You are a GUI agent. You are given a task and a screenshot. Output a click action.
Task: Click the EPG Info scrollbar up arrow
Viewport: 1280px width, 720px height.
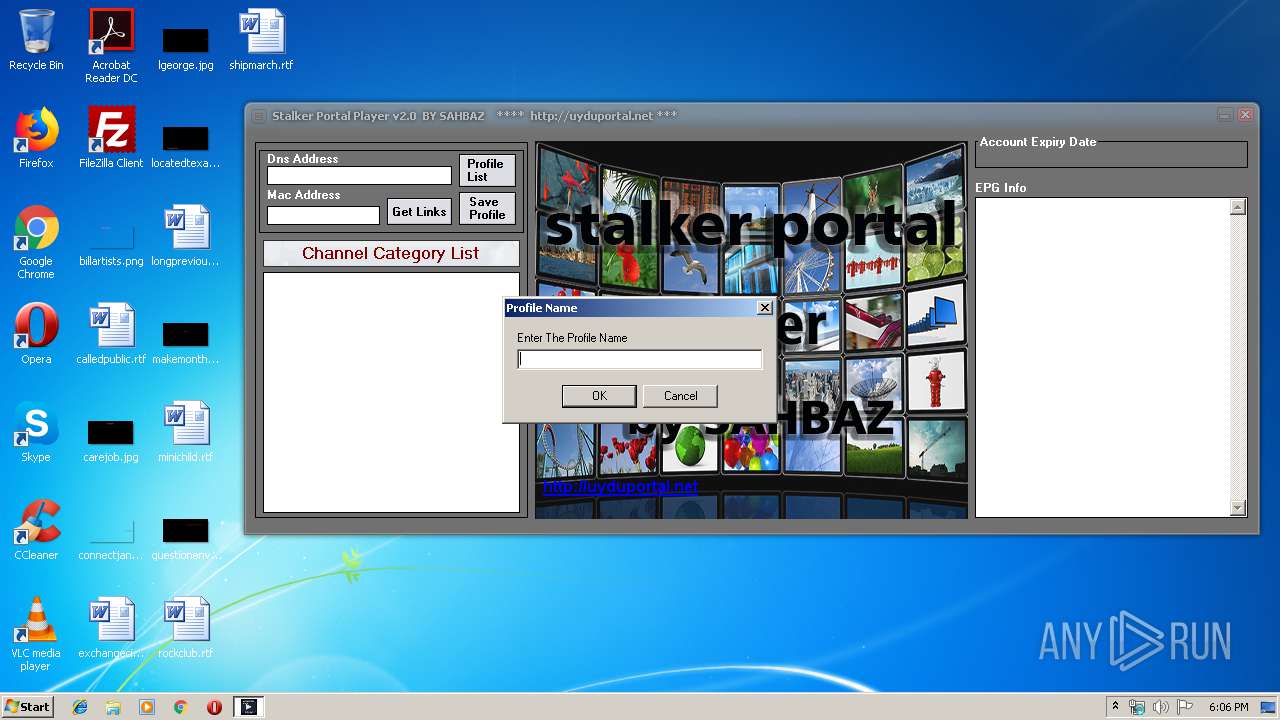[x=1238, y=207]
